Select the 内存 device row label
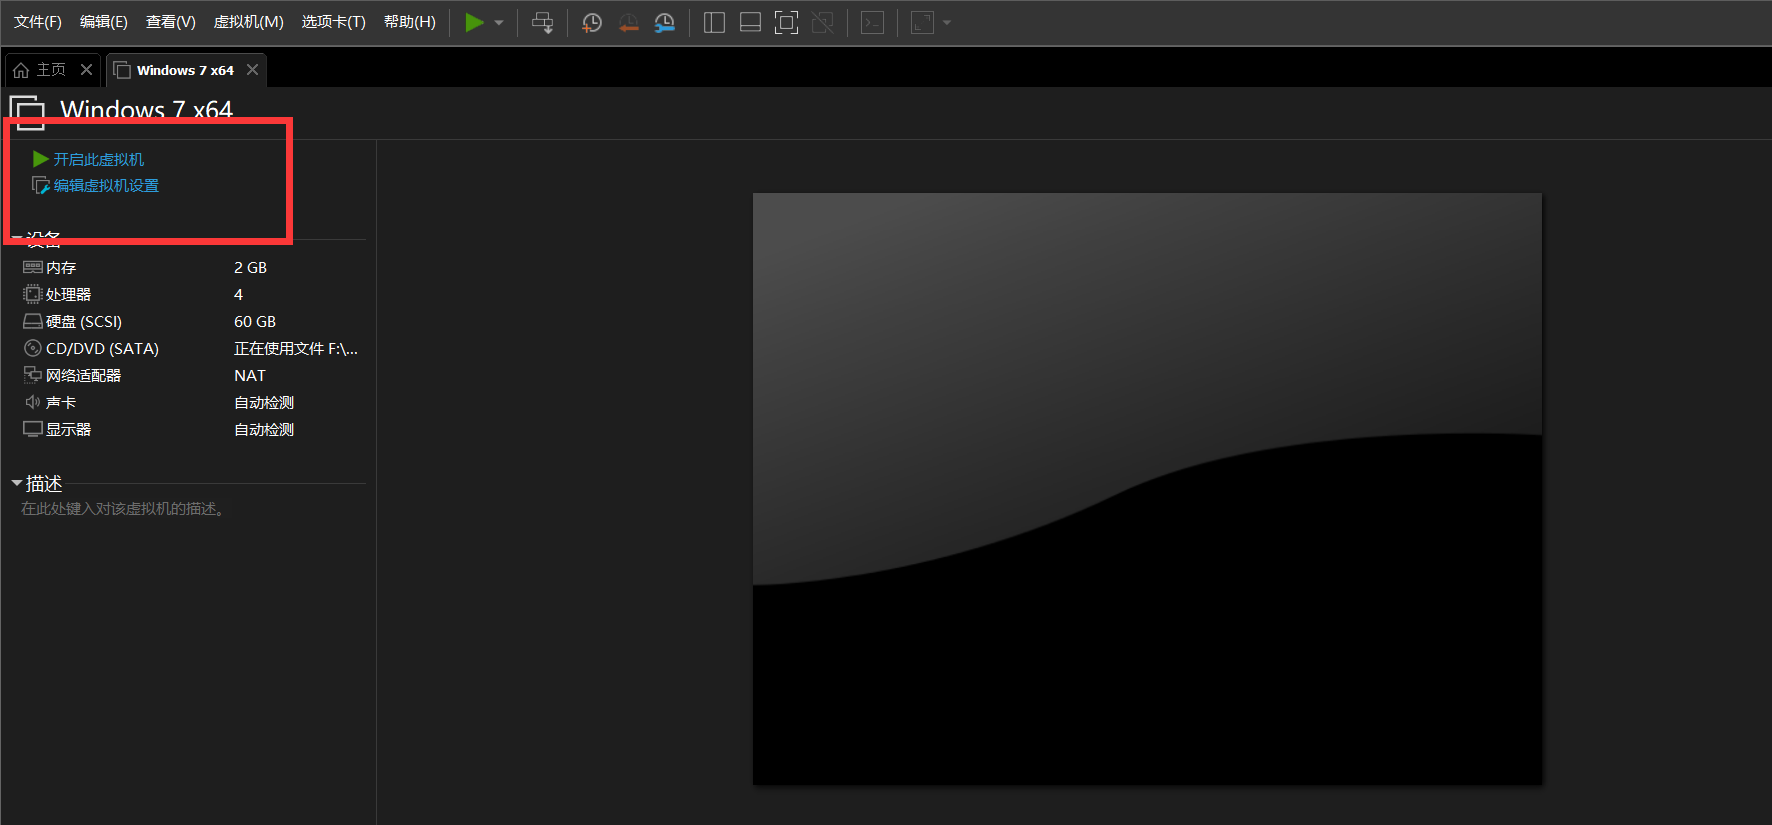 click(61, 268)
